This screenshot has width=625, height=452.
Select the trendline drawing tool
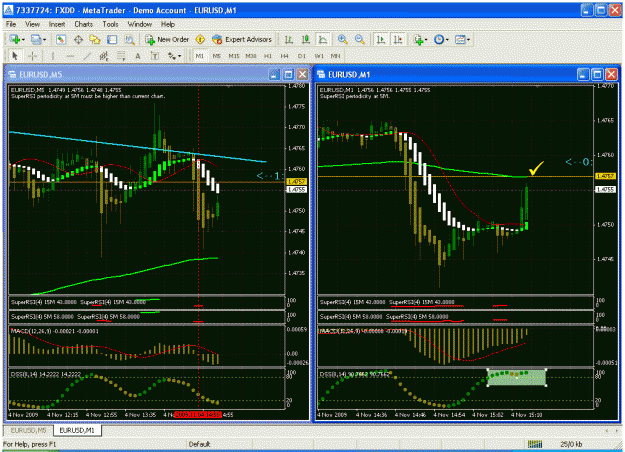point(87,56)
